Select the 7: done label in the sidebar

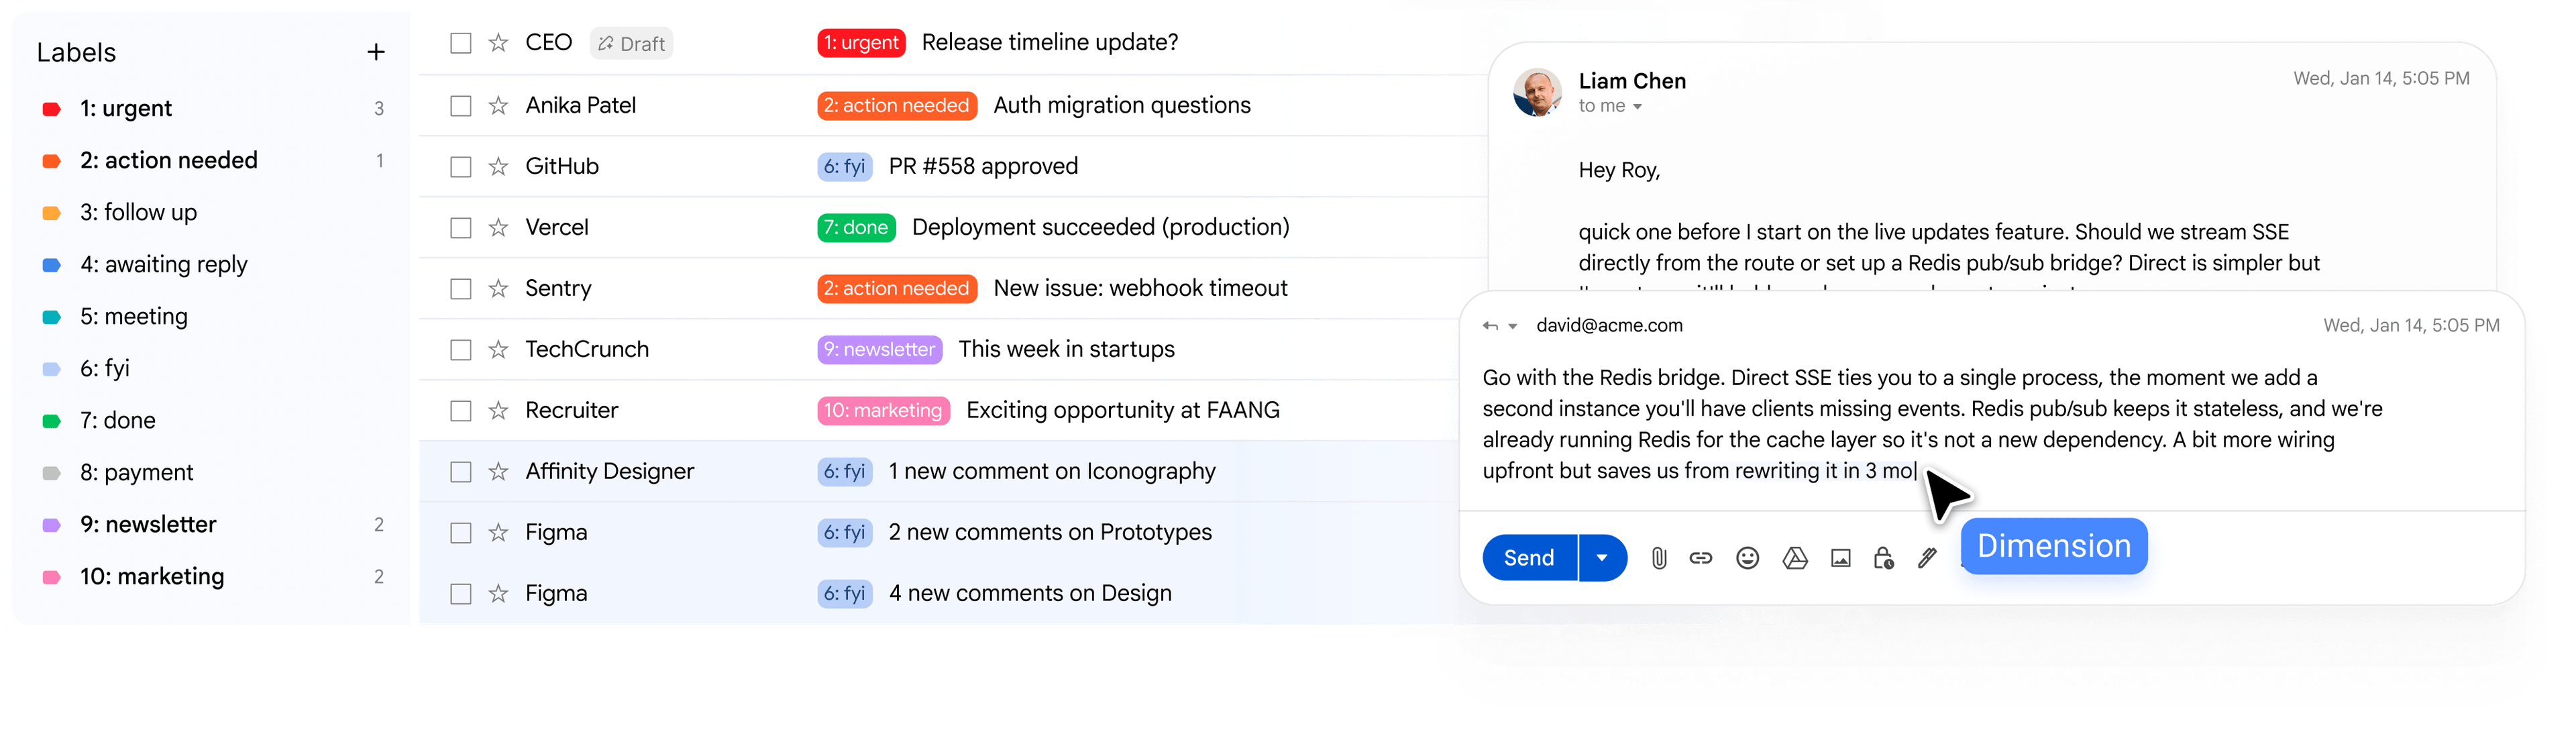click(118, 420)
